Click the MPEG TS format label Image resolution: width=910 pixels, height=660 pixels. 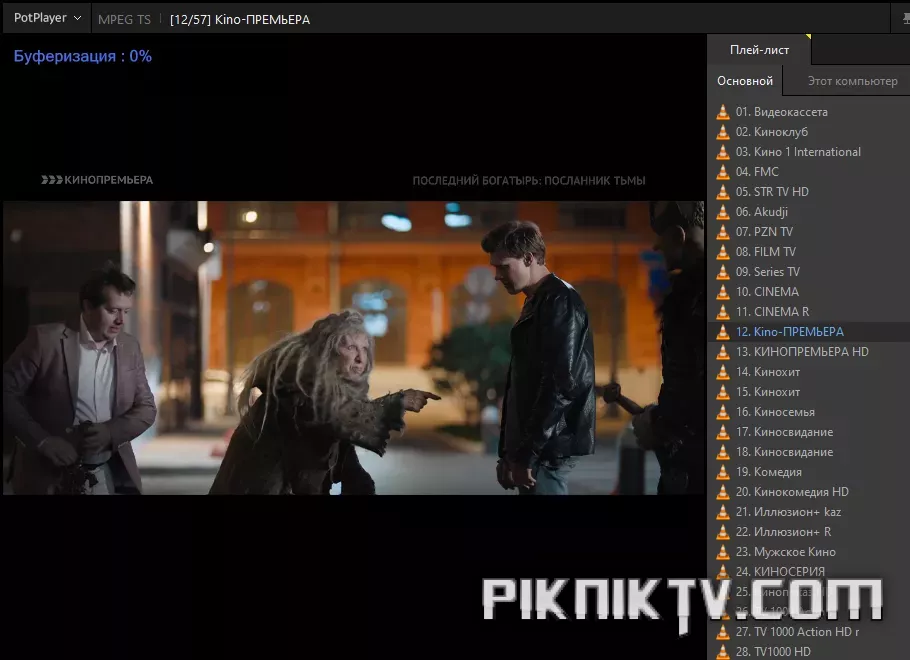[124, 20]
